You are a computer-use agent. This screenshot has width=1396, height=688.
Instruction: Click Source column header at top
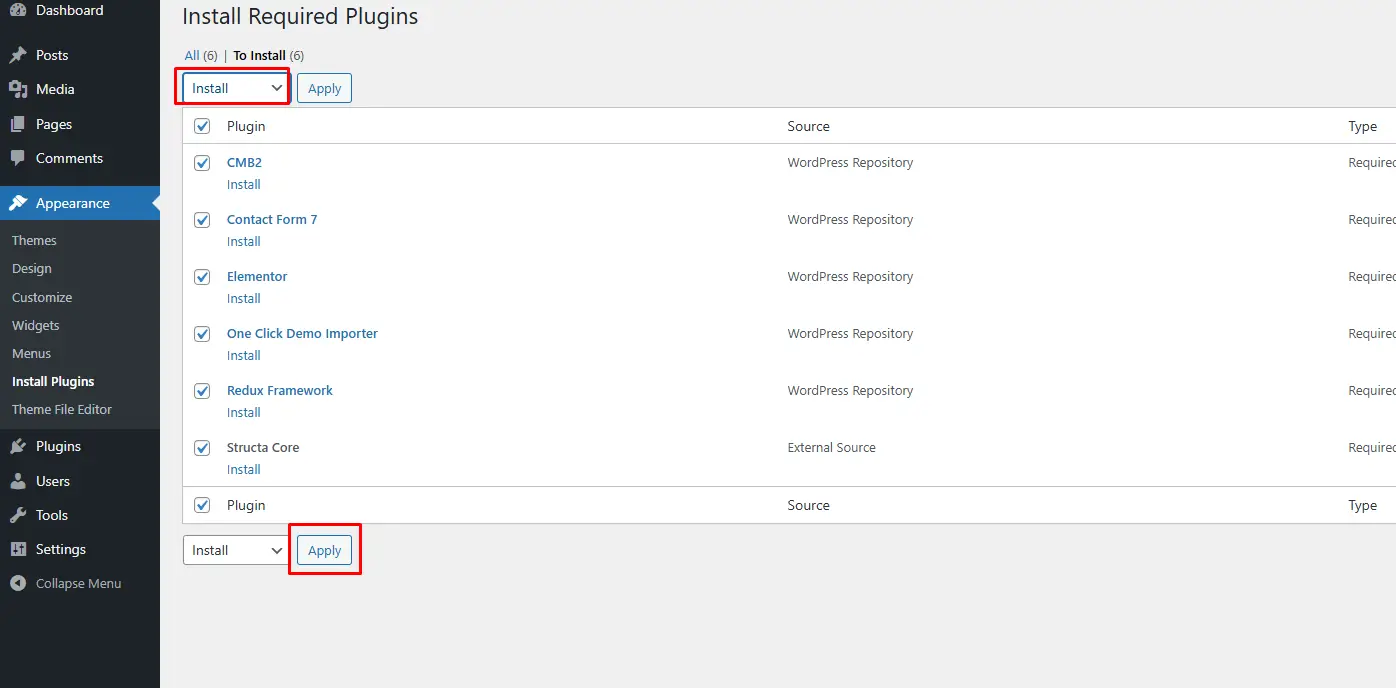click(808, 126)
